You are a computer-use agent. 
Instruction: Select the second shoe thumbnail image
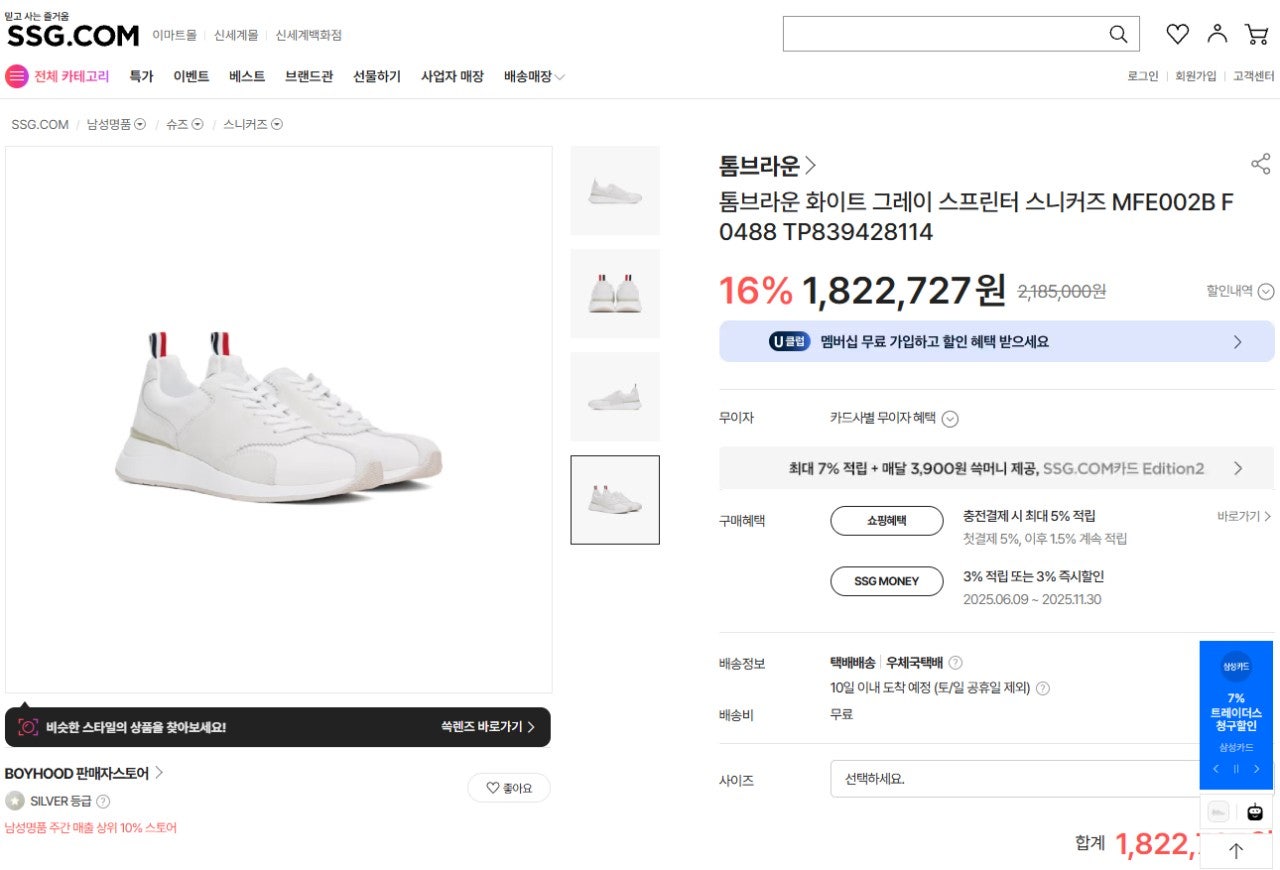615,293
